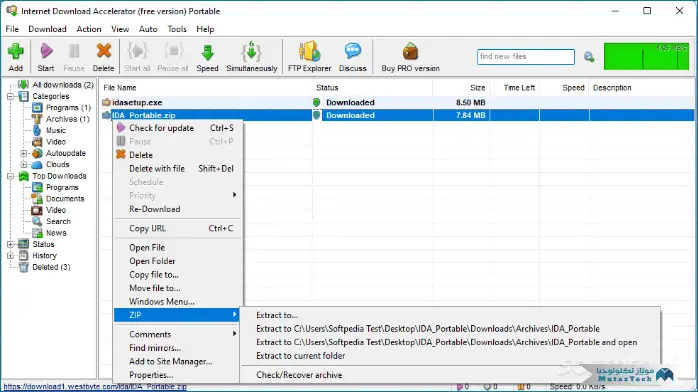
Task: Open the File menu
Action: coord(12,29)
